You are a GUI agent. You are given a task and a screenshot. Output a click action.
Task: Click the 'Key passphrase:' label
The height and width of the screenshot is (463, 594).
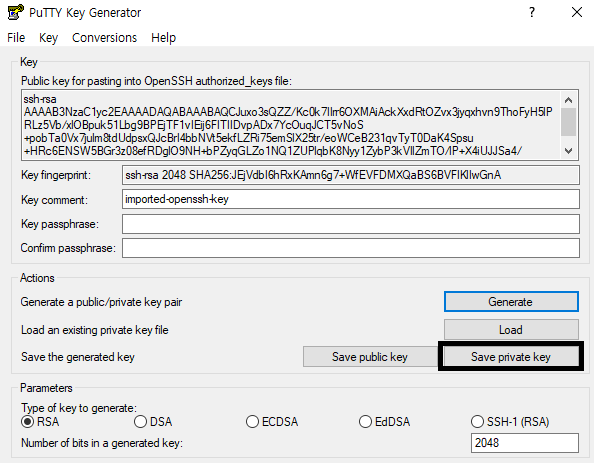coord(60,224)
